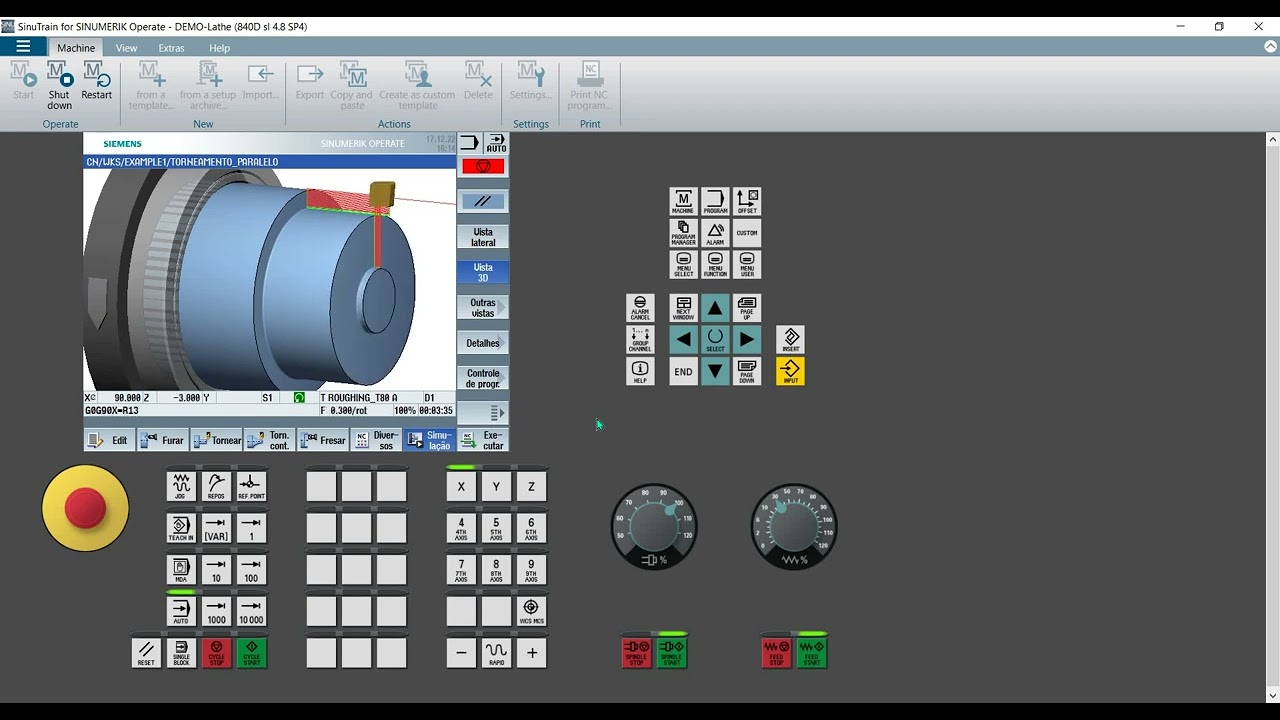Click the red SPINDLE STOP key

point(636,653)
